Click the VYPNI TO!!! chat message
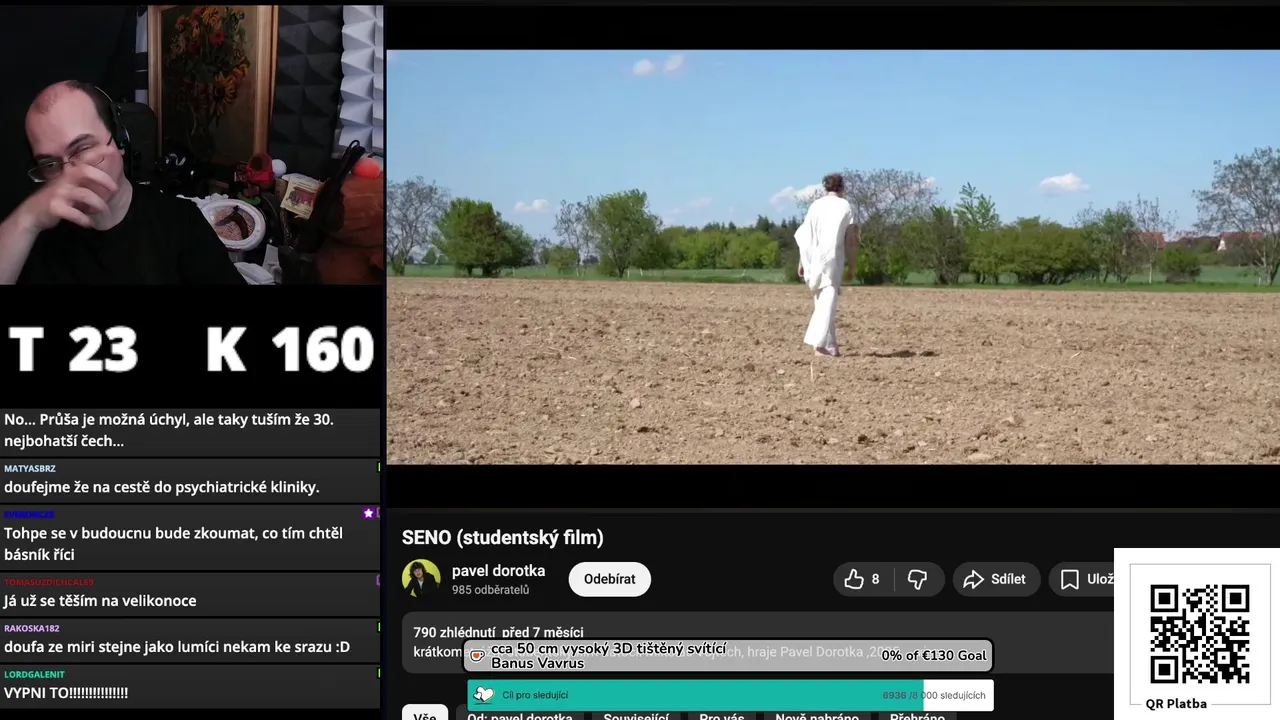This screenshot has height=720, width=1280. [66, 693]
